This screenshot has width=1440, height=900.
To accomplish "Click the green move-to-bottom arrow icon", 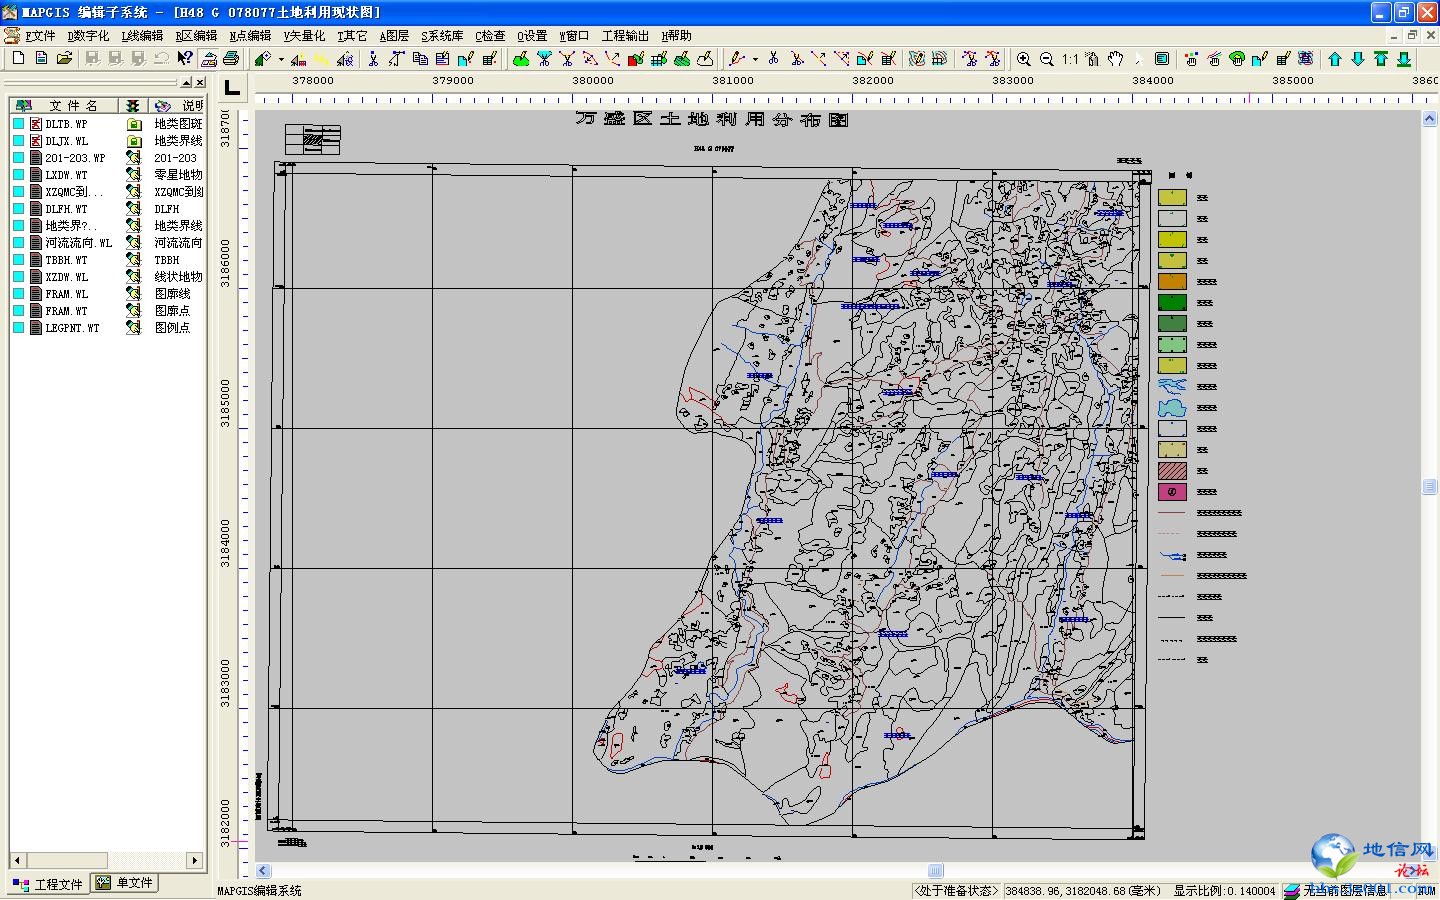I will click(x=1404, y=59).
